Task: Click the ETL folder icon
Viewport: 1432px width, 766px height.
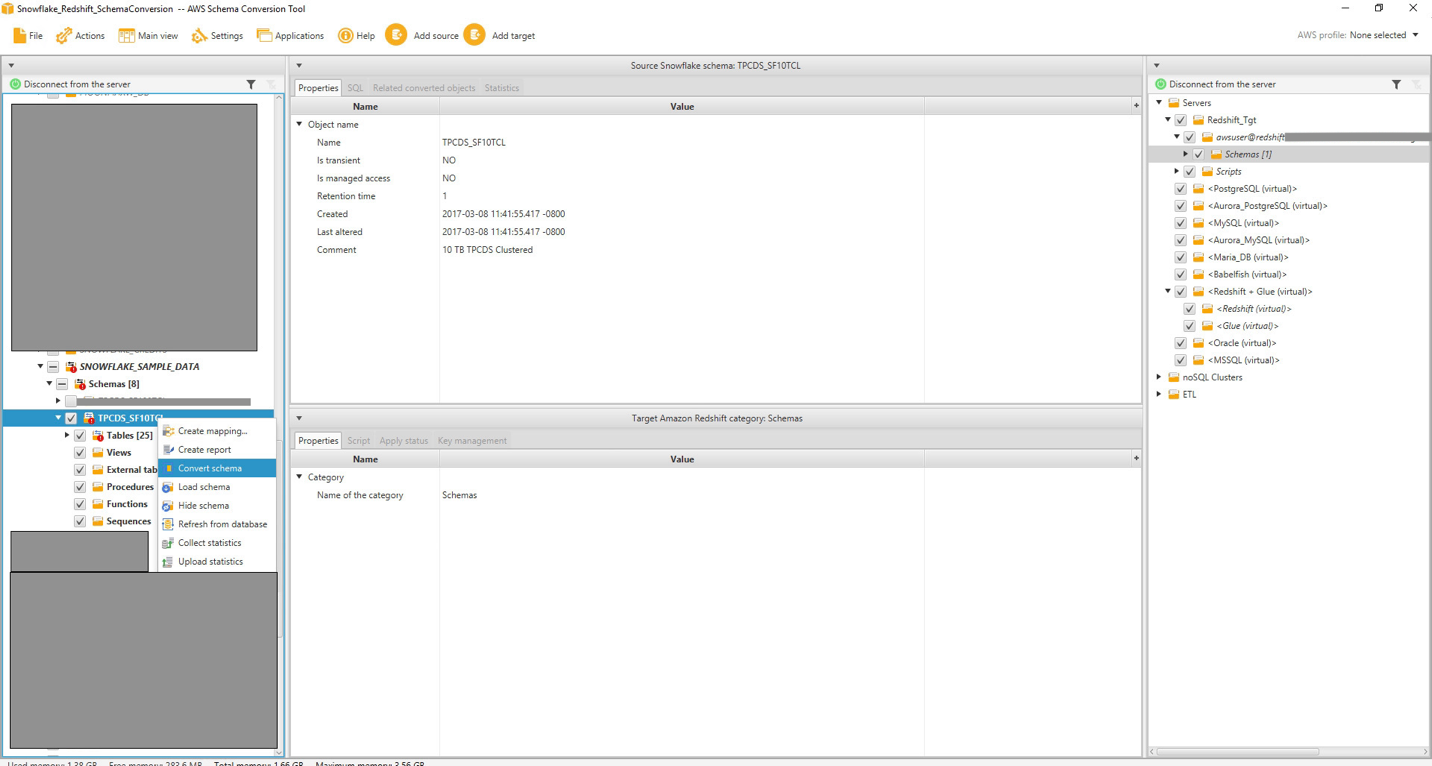Action: pos(1174,394)
